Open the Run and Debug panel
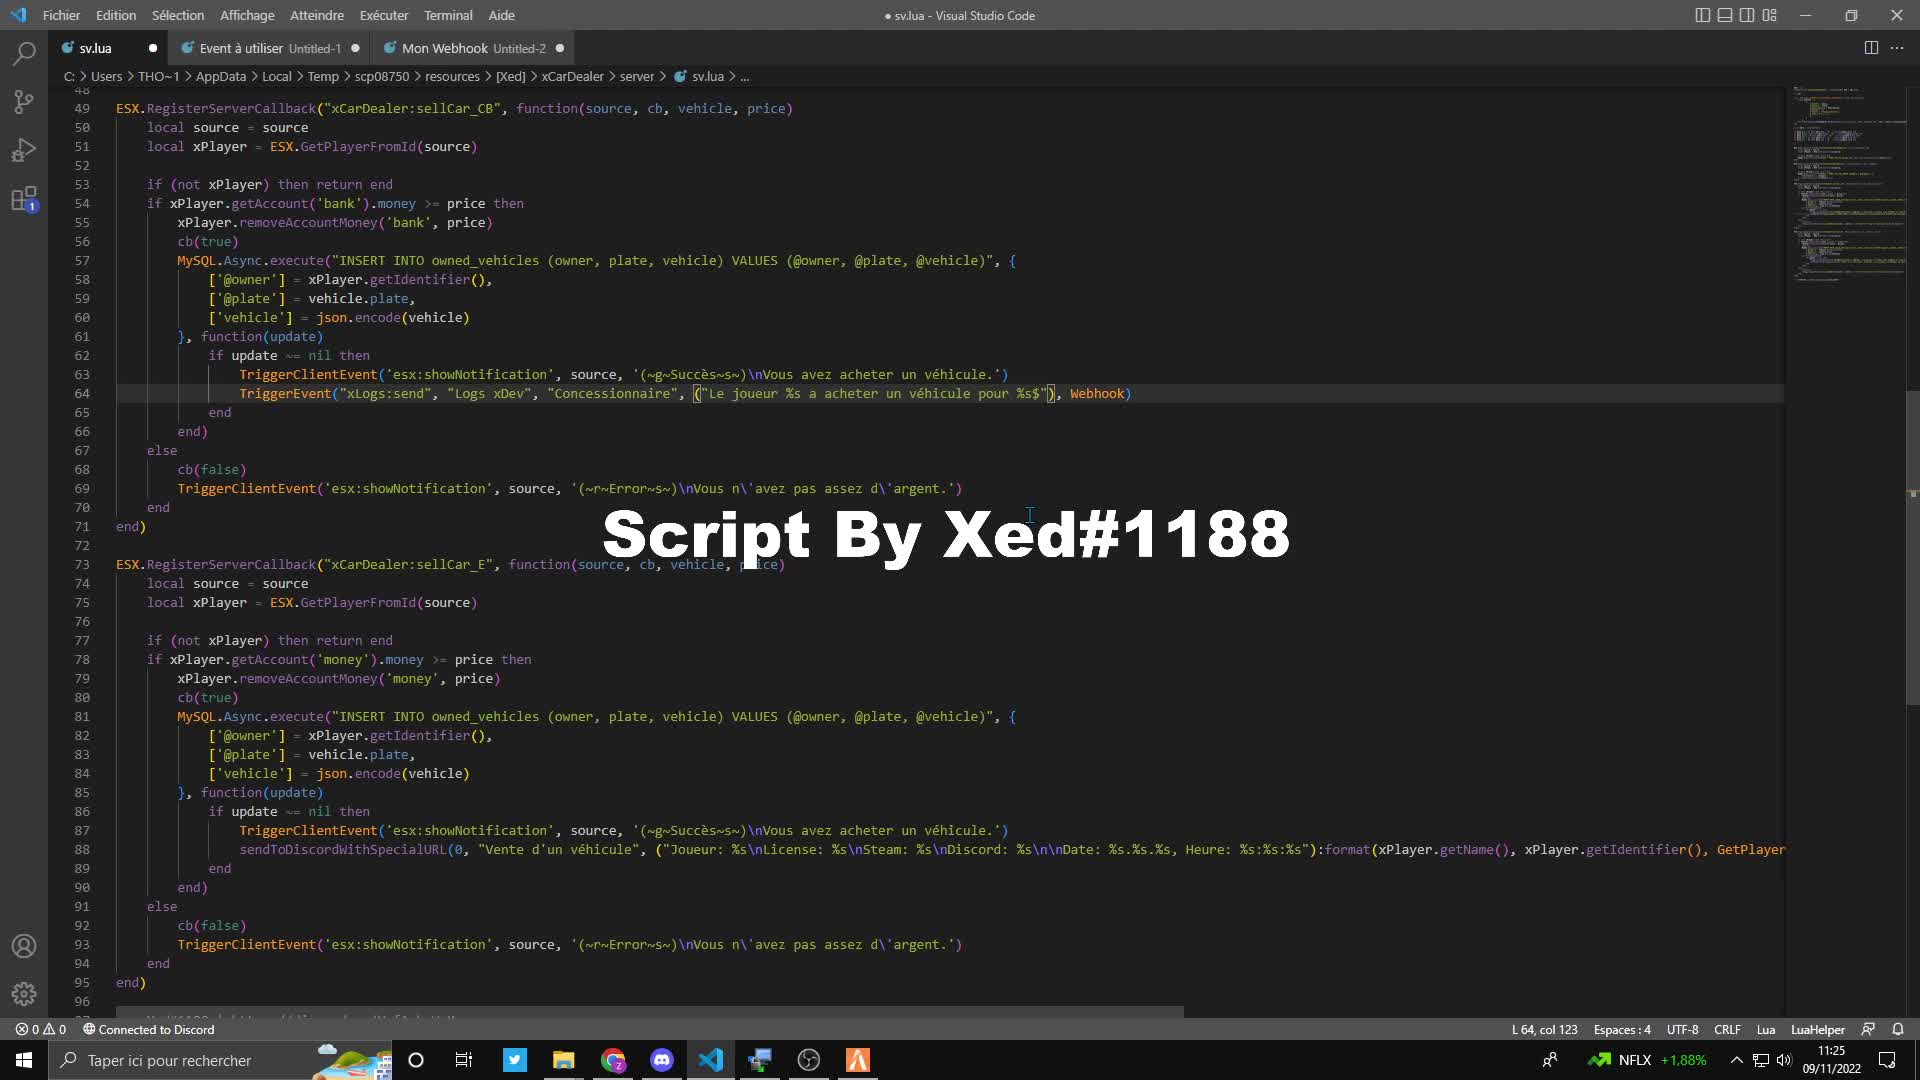The image size is (1920, 1080). pyautogui.click(x=24, y=150)
